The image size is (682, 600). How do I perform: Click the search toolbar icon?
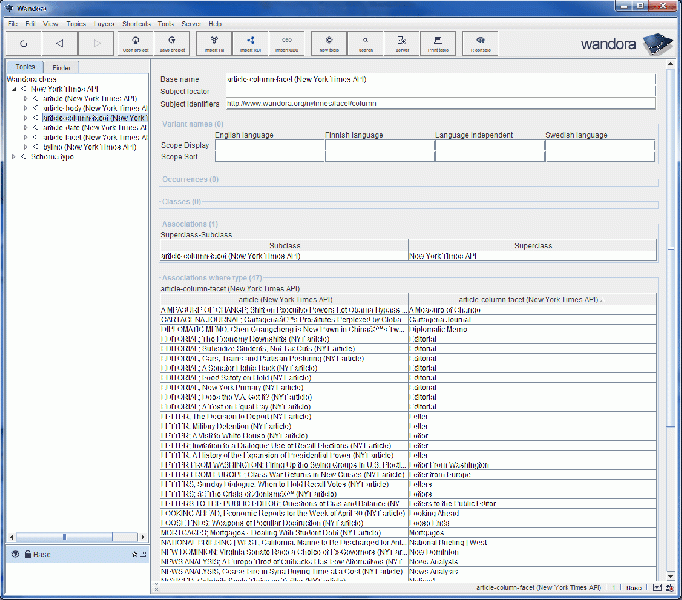[x=366, y=44]
